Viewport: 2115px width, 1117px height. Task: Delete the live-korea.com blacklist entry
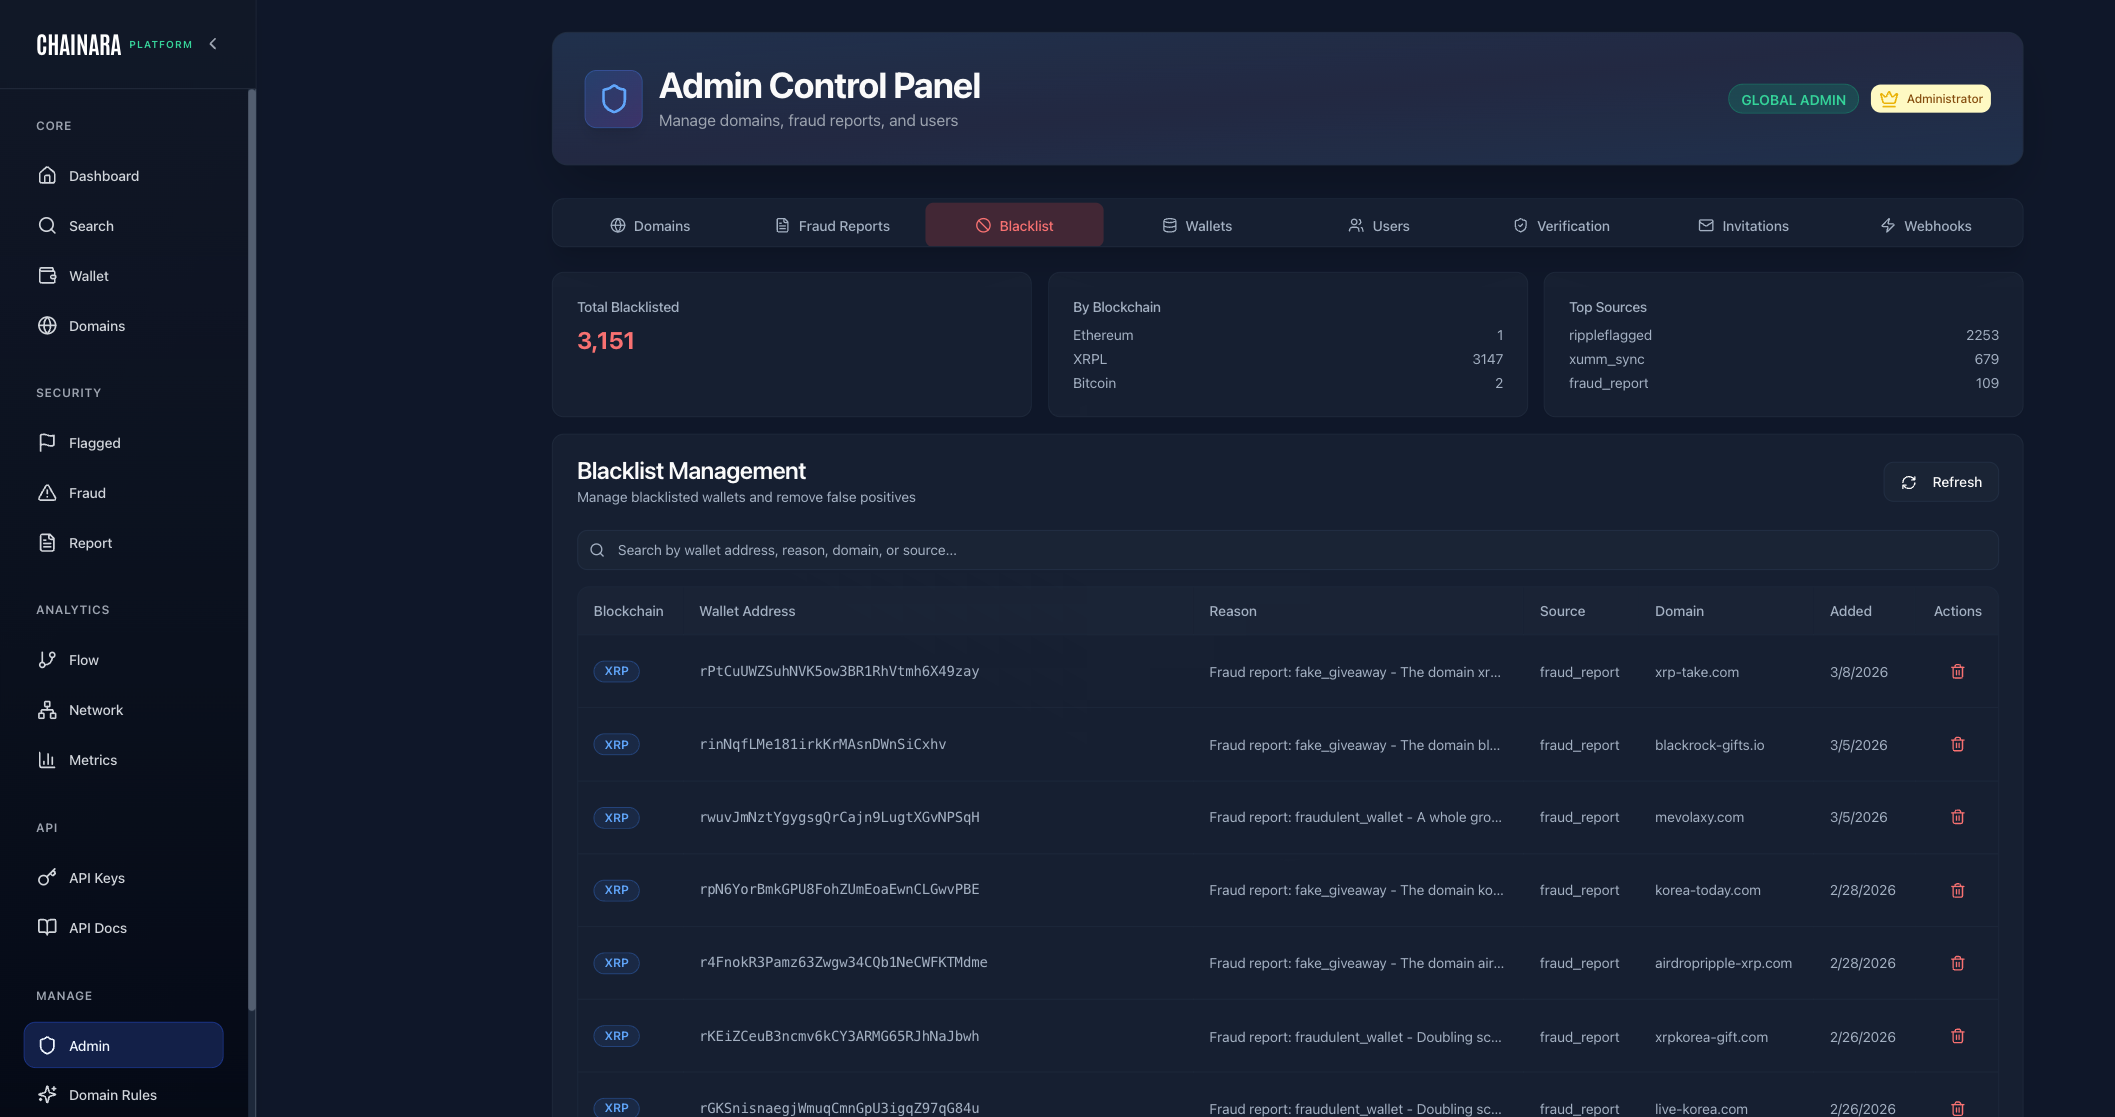1958,1108
